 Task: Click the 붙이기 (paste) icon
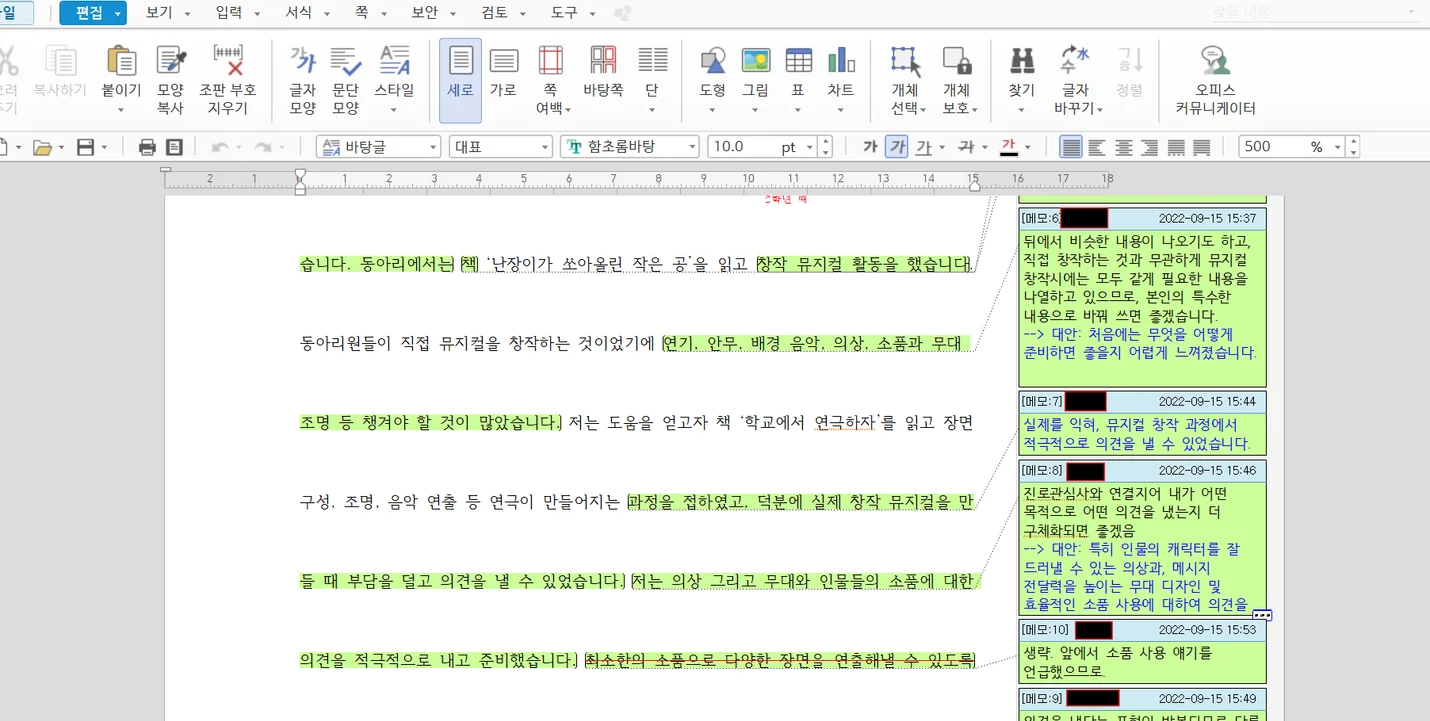pos(121,62)
